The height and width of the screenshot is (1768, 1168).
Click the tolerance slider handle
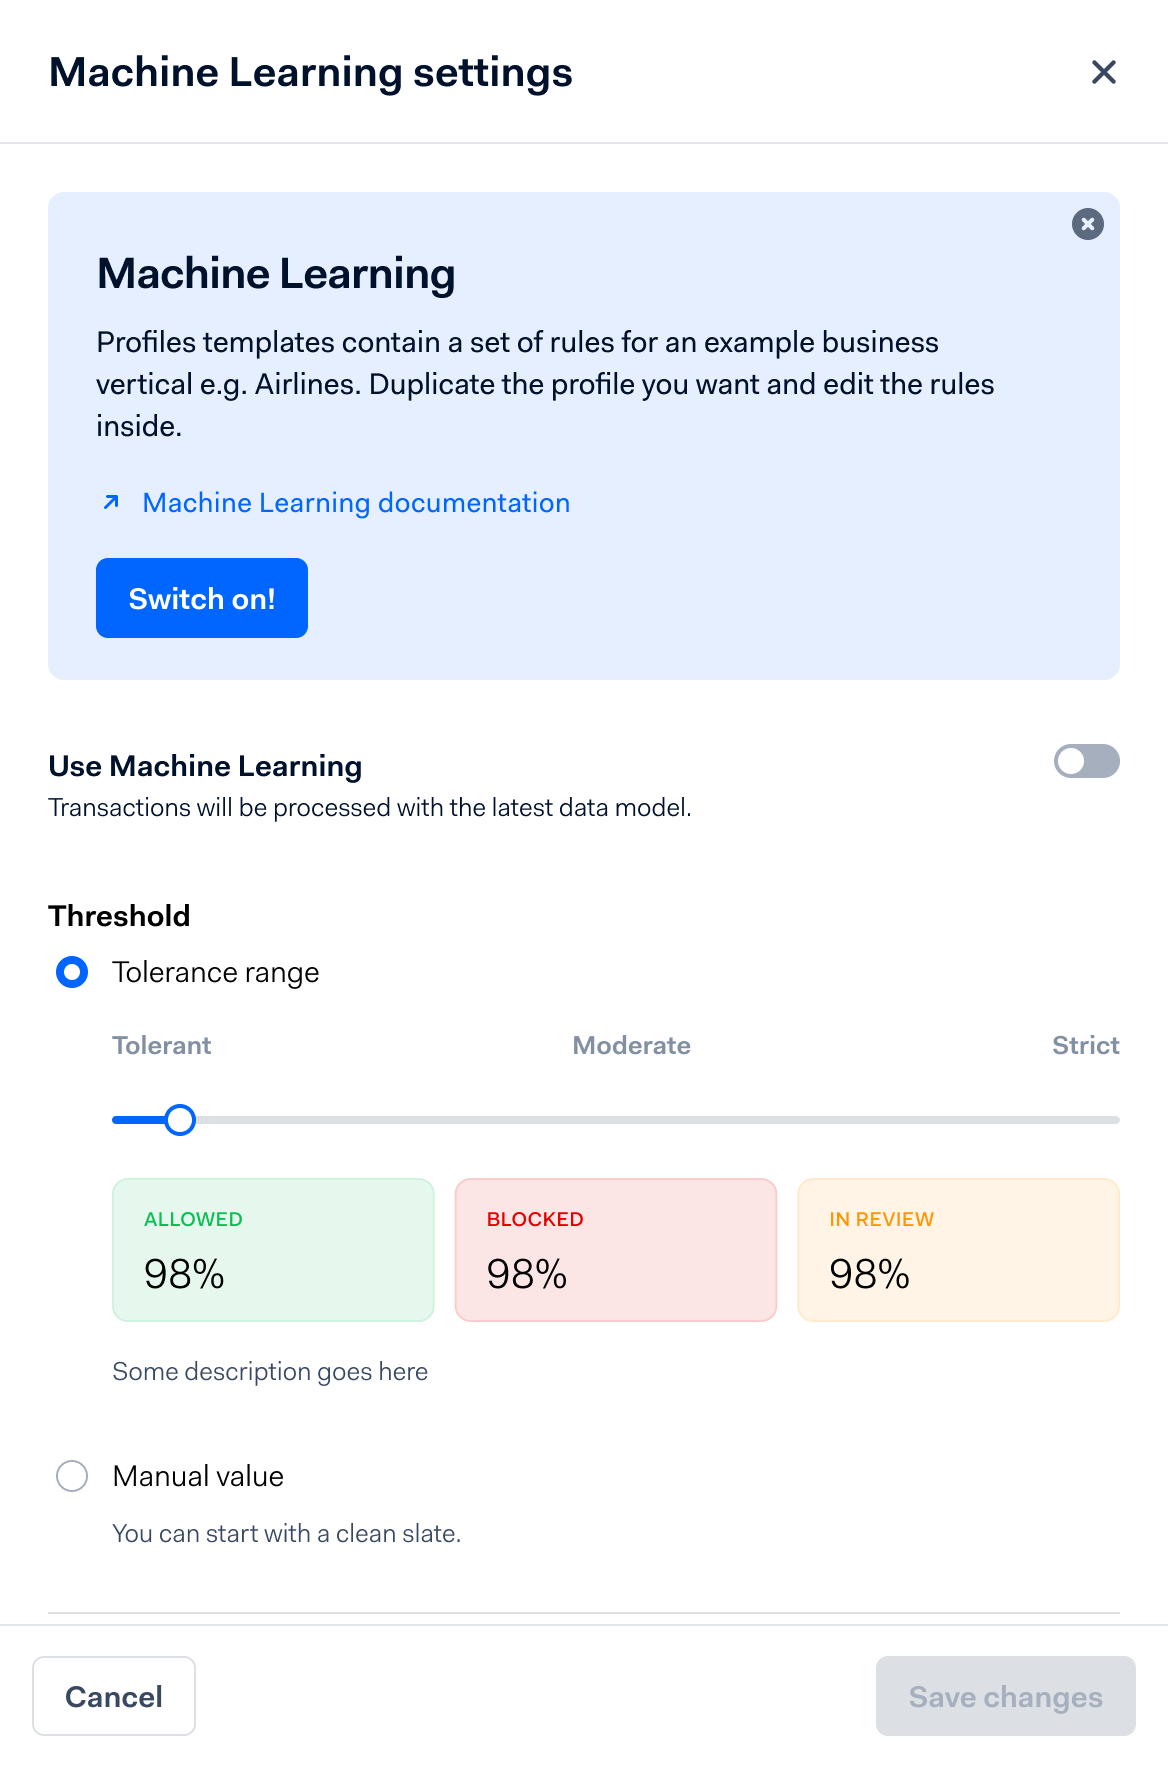[180, 1120]
